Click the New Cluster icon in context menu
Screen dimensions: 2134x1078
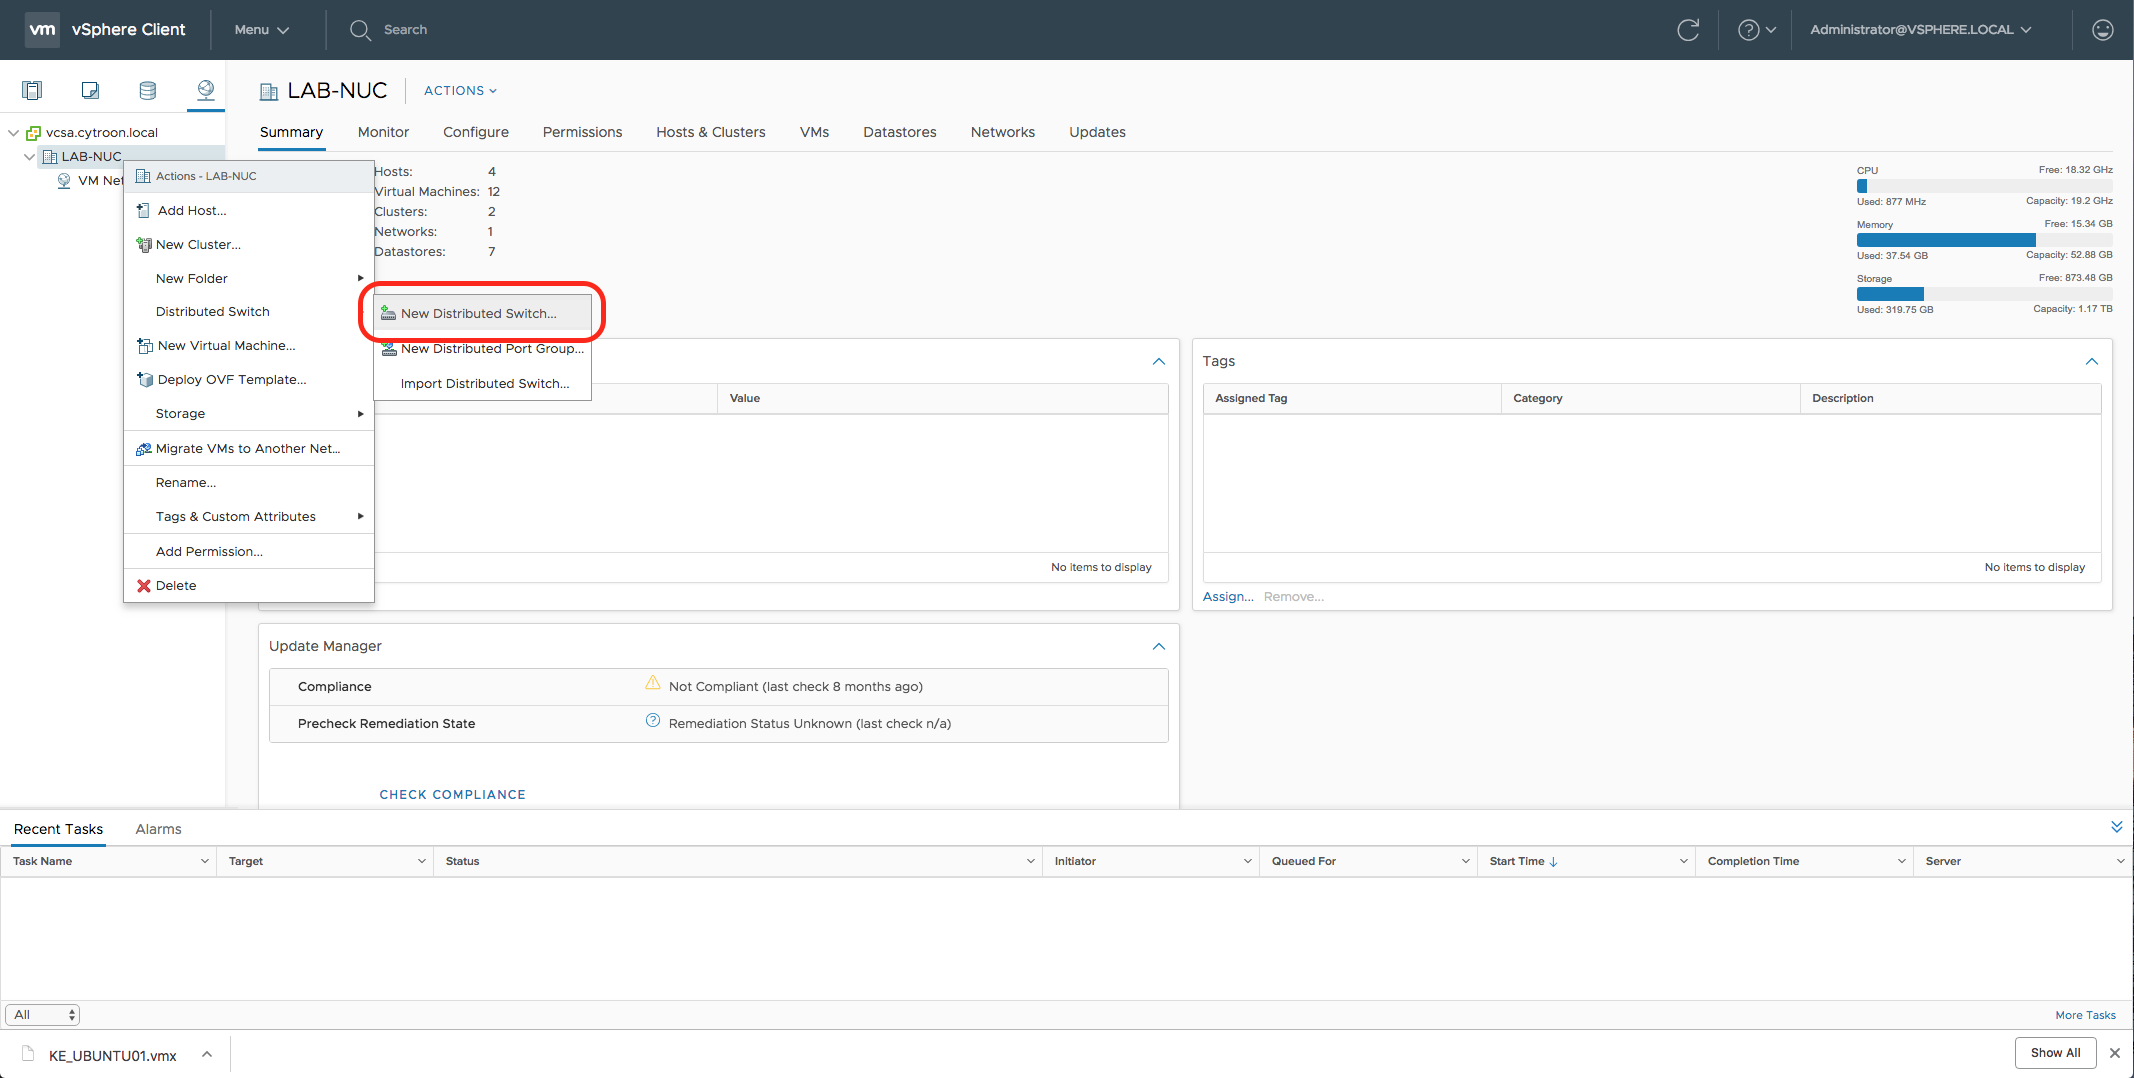click(143, 244)
